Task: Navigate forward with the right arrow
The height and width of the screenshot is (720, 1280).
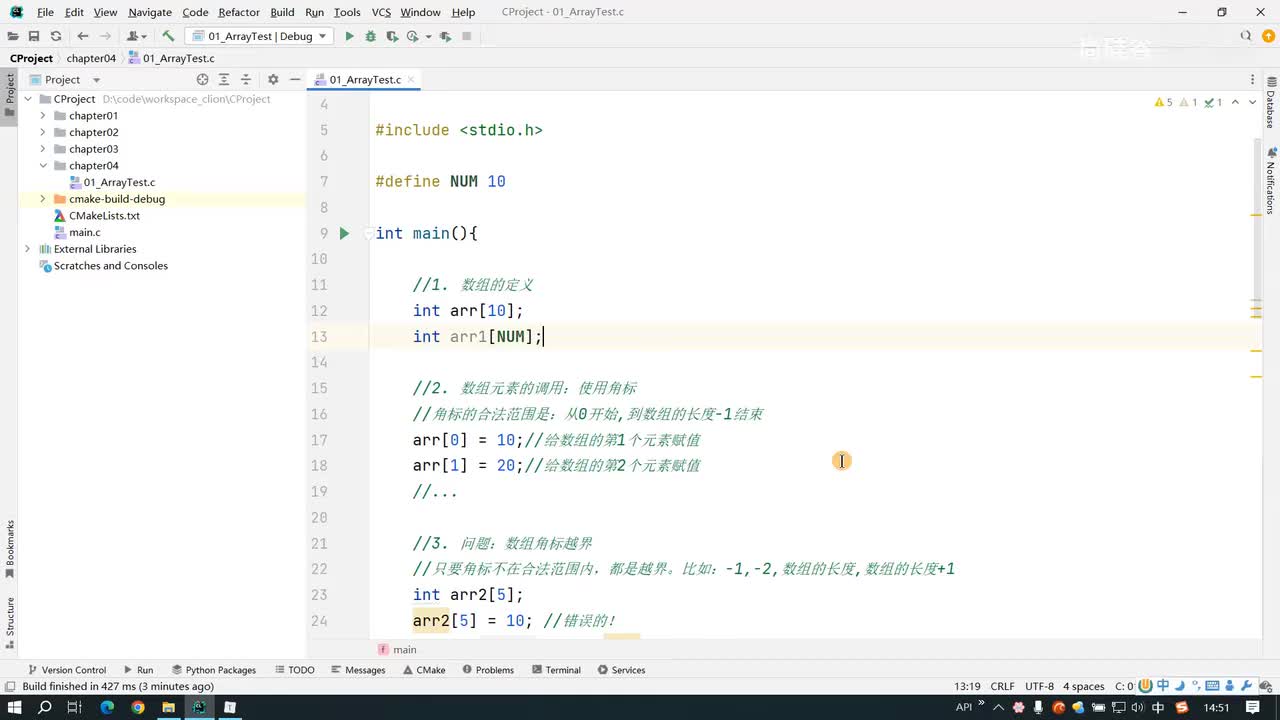Action: pos(105,36)
